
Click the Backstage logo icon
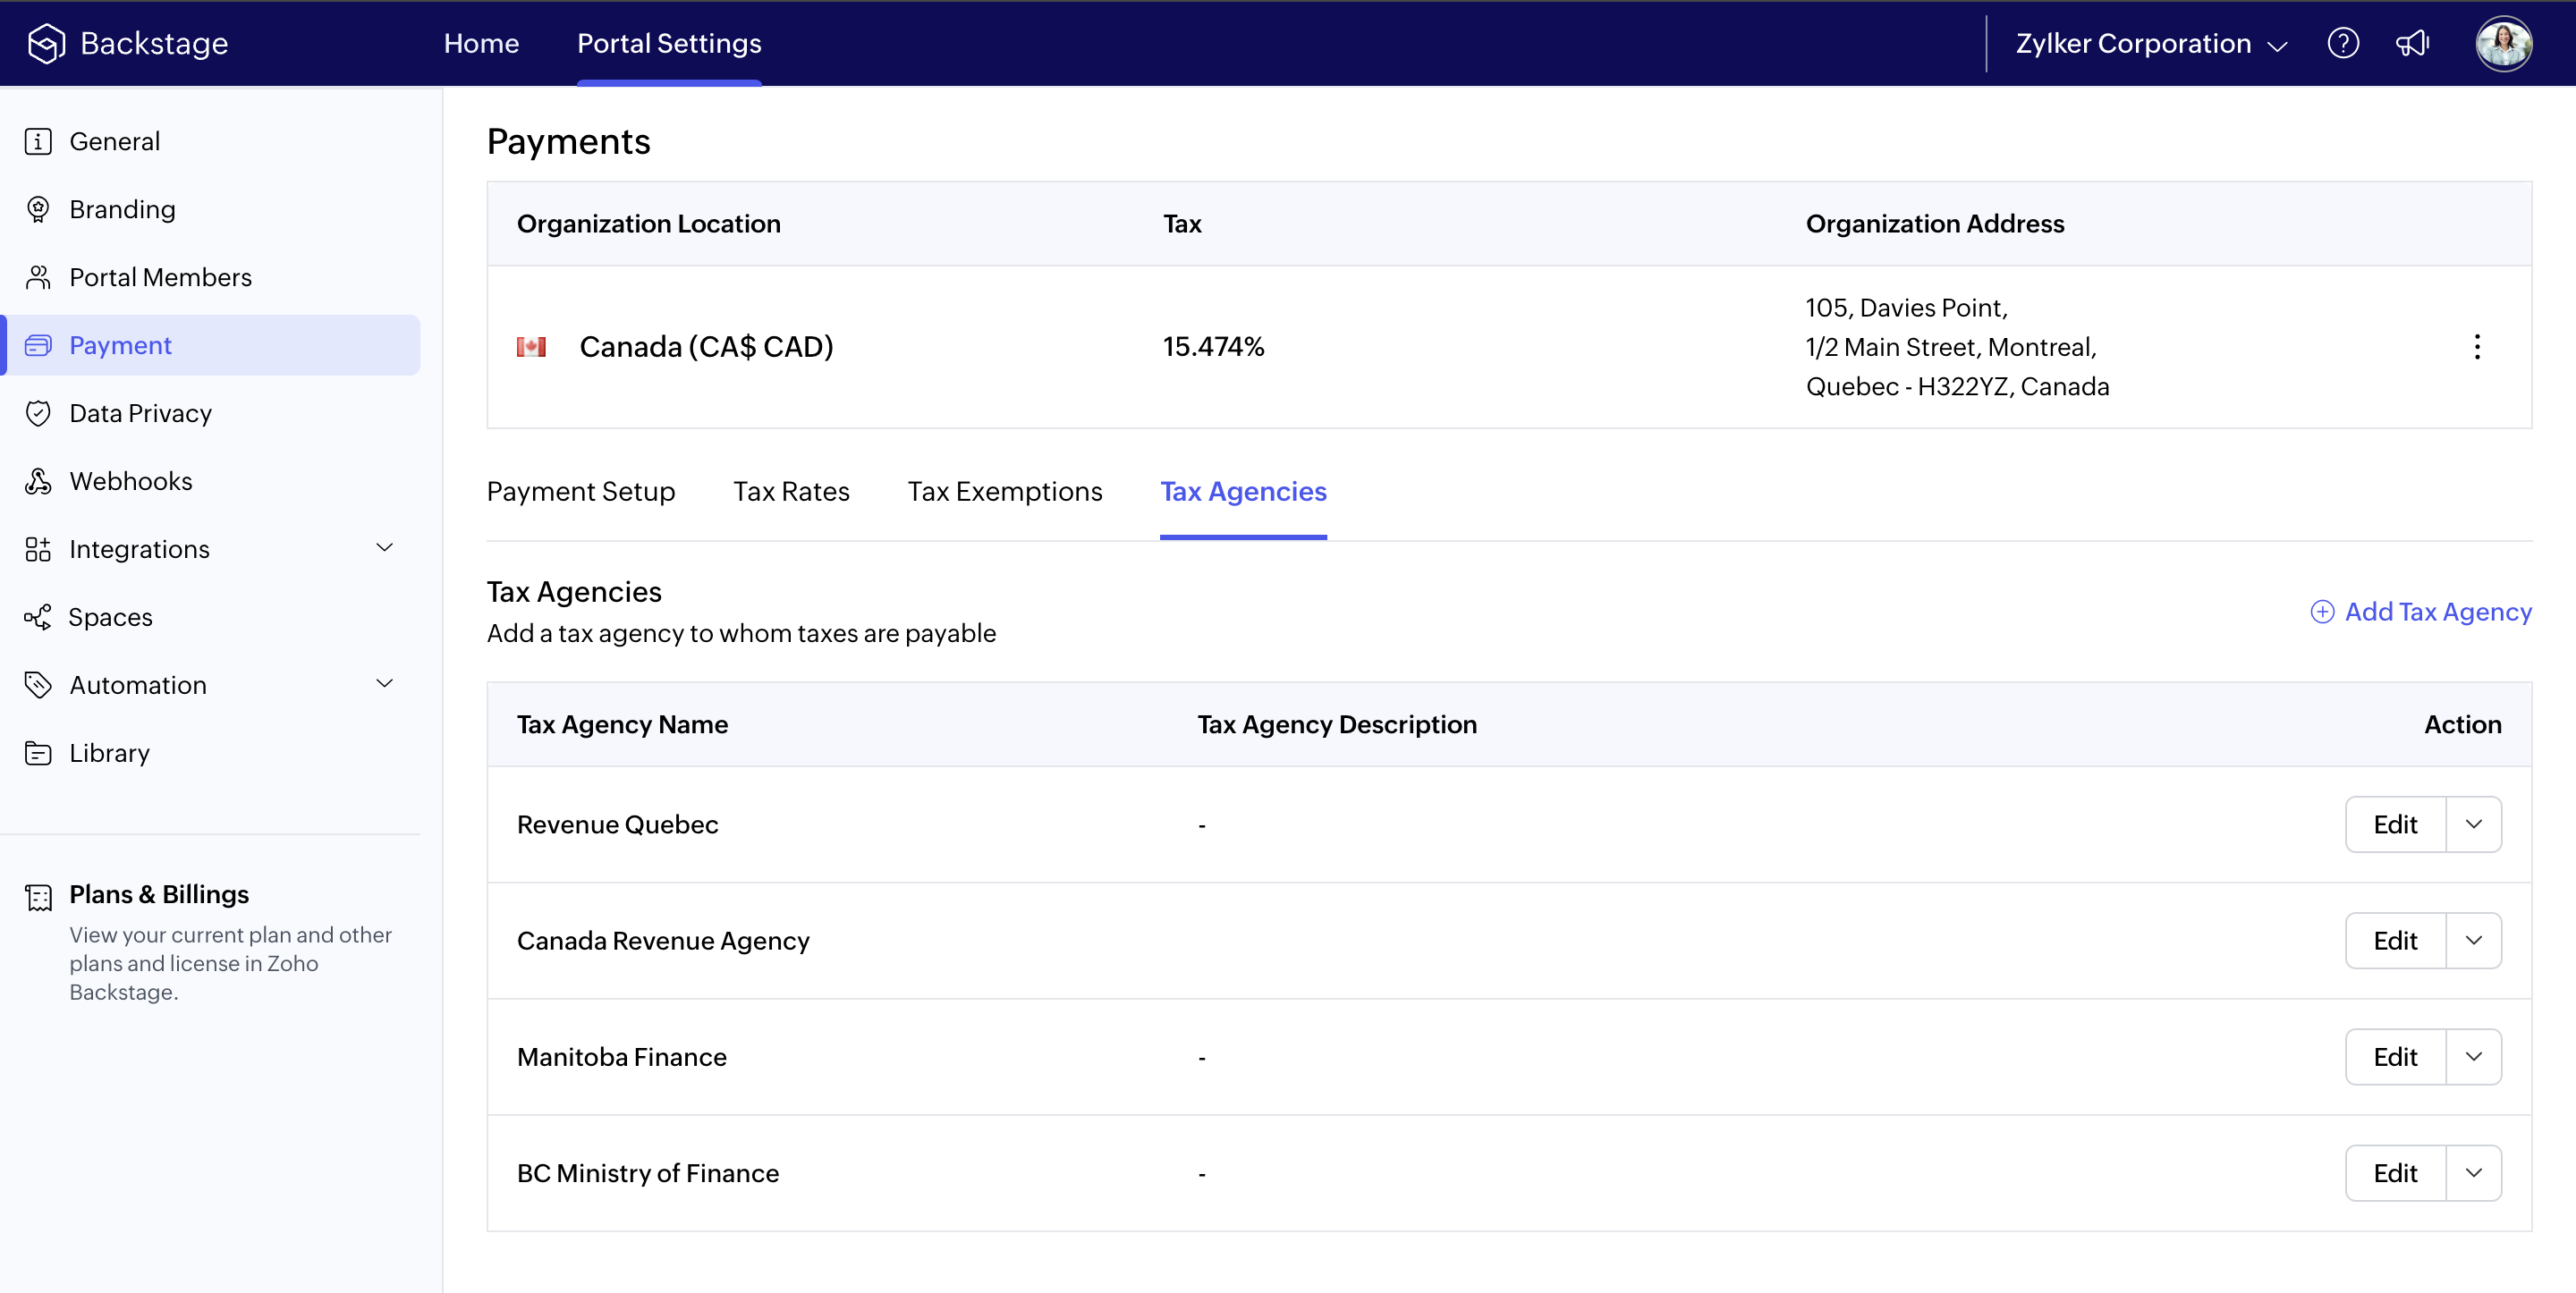46,43
